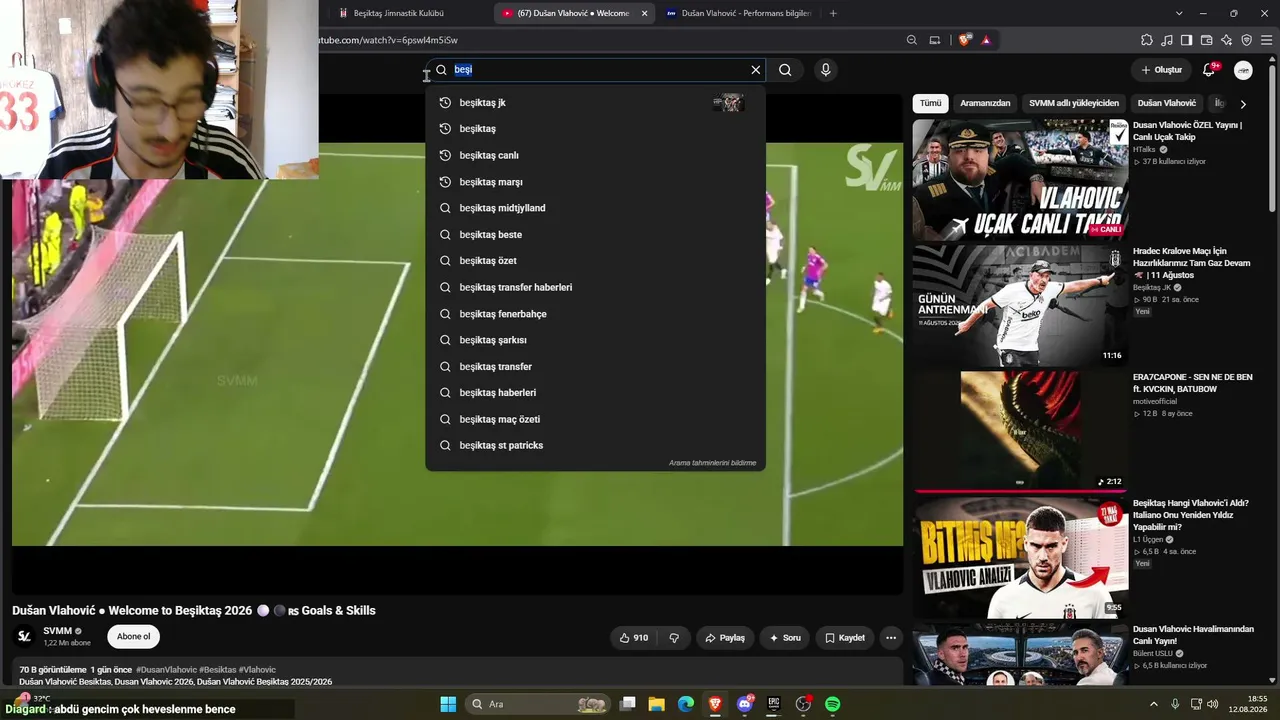The image size is (1280, 720).
Task: Subscribe with the Abone ol button
Action: [133, 637]
